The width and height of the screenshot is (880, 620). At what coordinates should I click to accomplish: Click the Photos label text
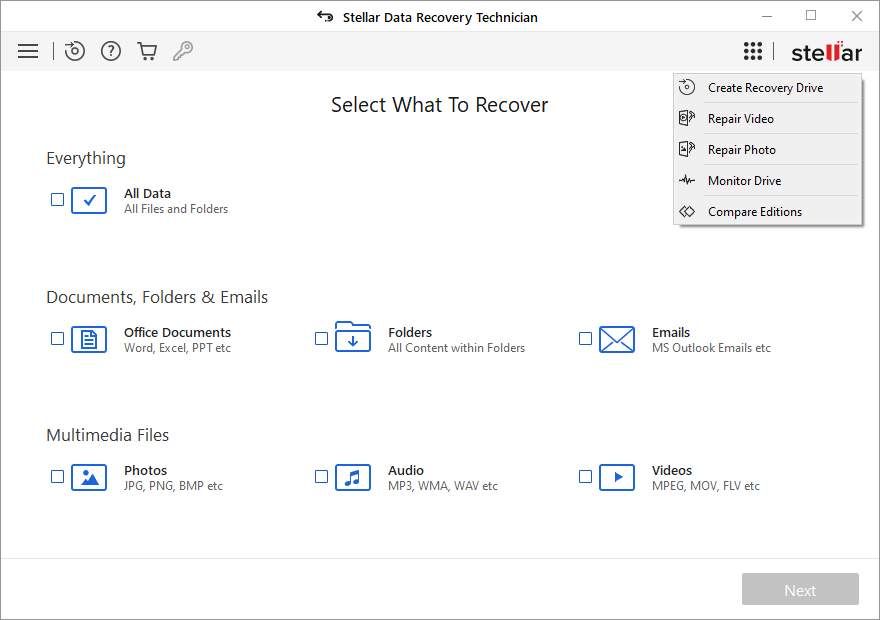145,471
